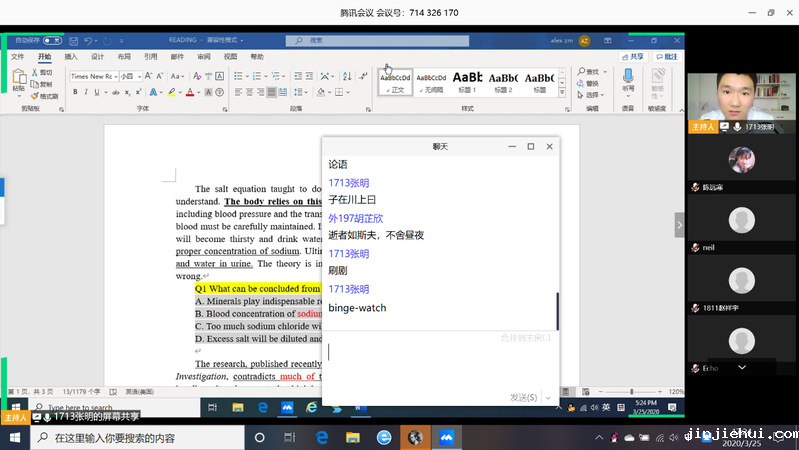
Task: Apply the text highlight color tool
Action: pyautogui.click(x=172, y=92)
